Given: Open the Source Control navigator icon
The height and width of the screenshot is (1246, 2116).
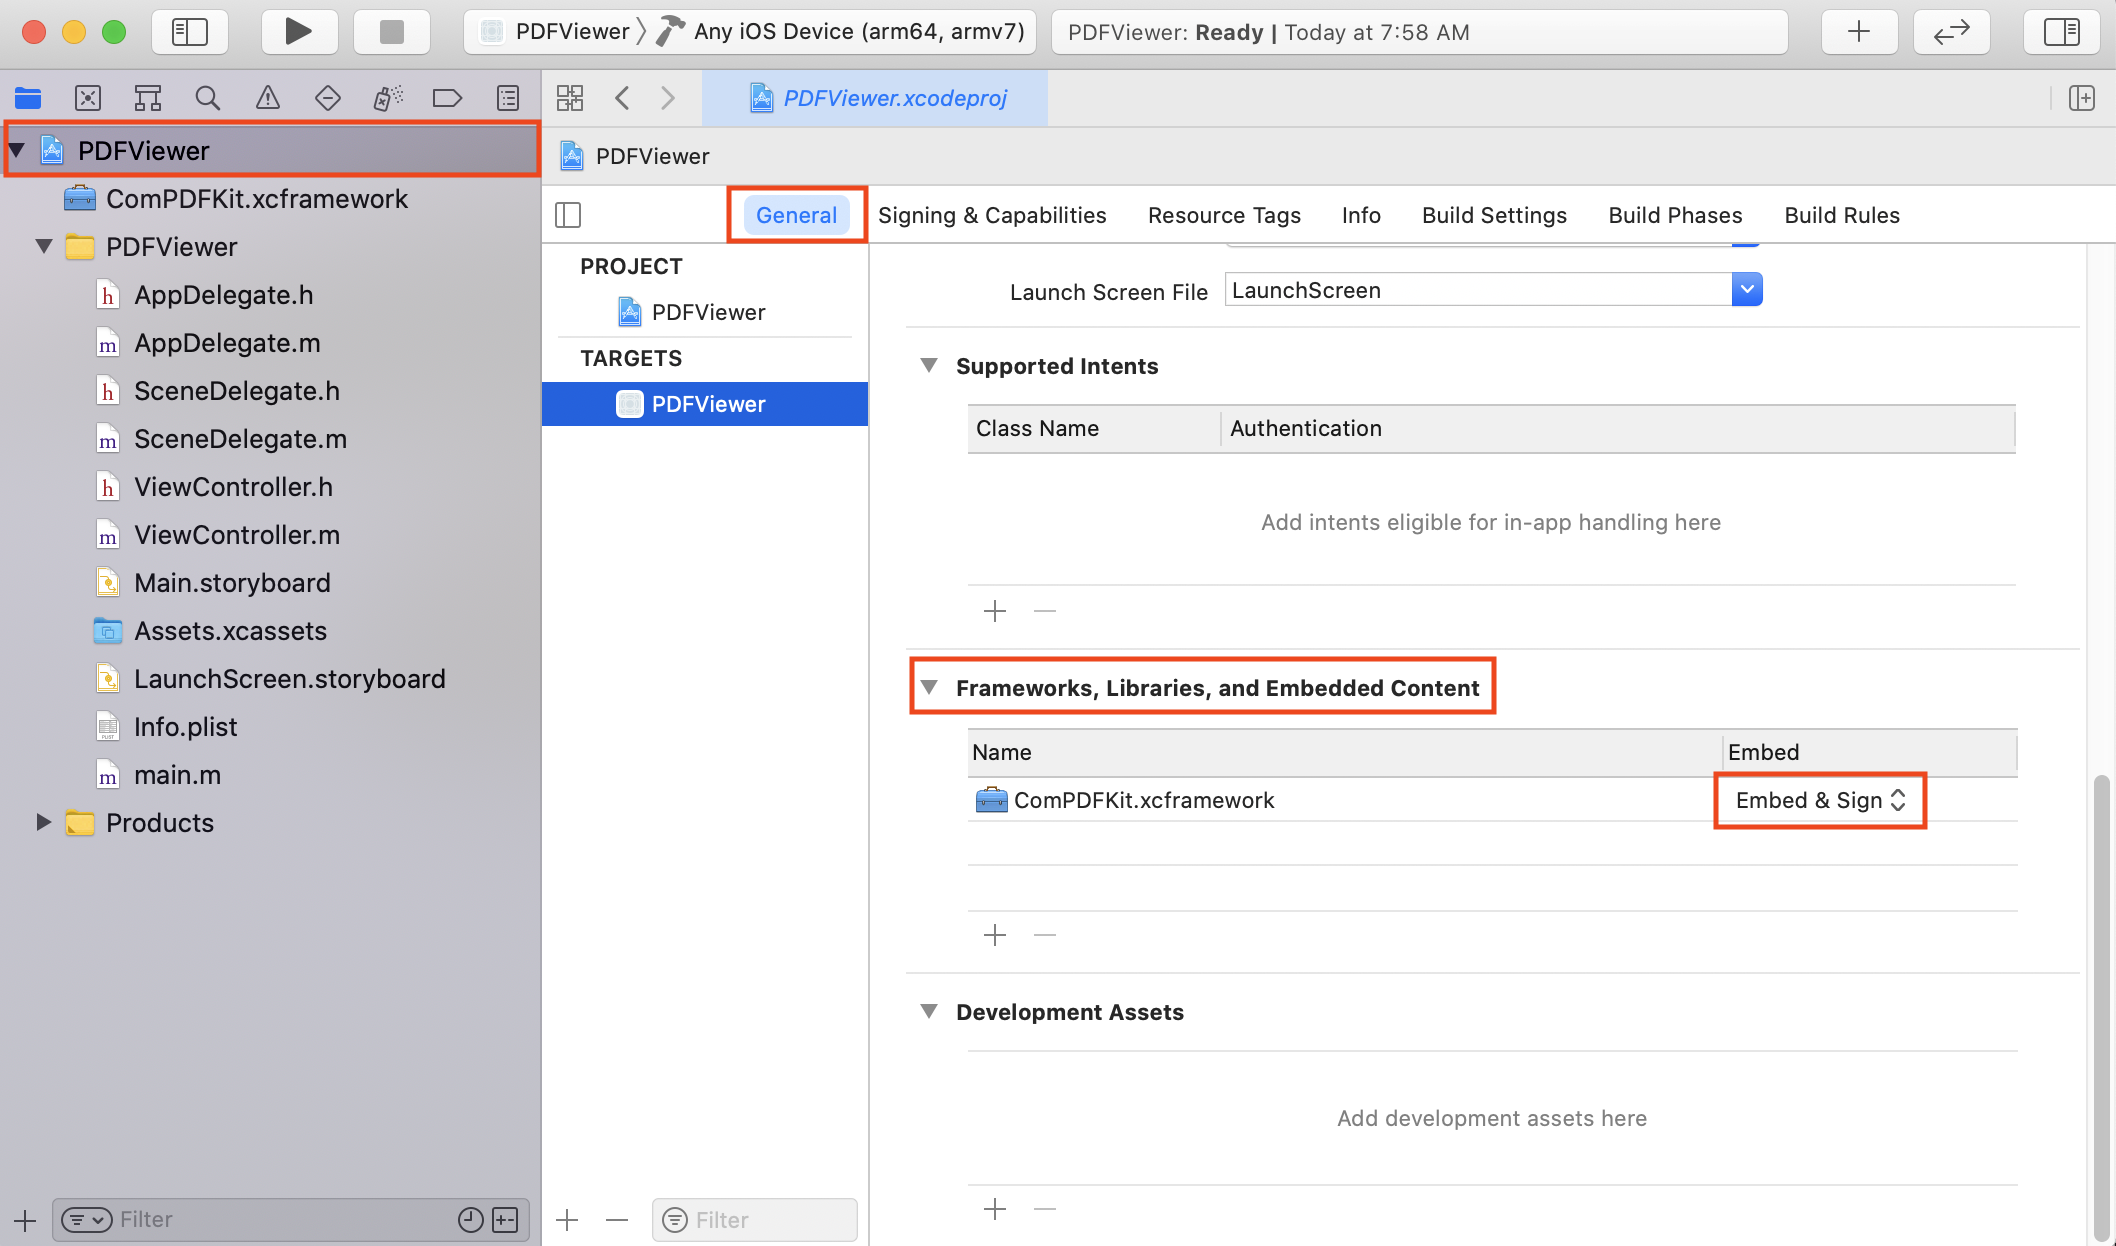Looking at the screenshot, I should point(88,98).
